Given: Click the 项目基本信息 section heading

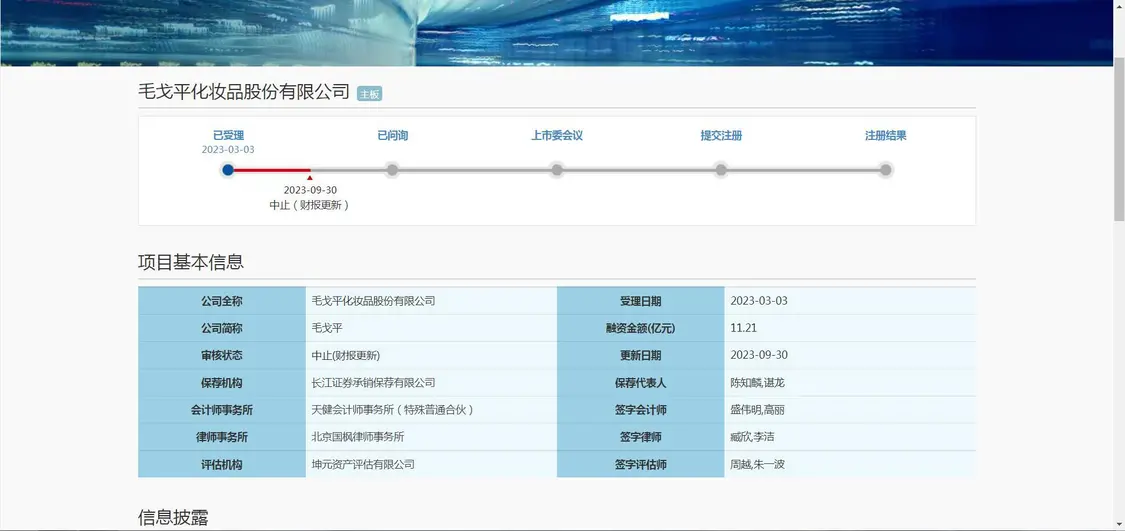Looking at the screenshot, I should 191,262.
